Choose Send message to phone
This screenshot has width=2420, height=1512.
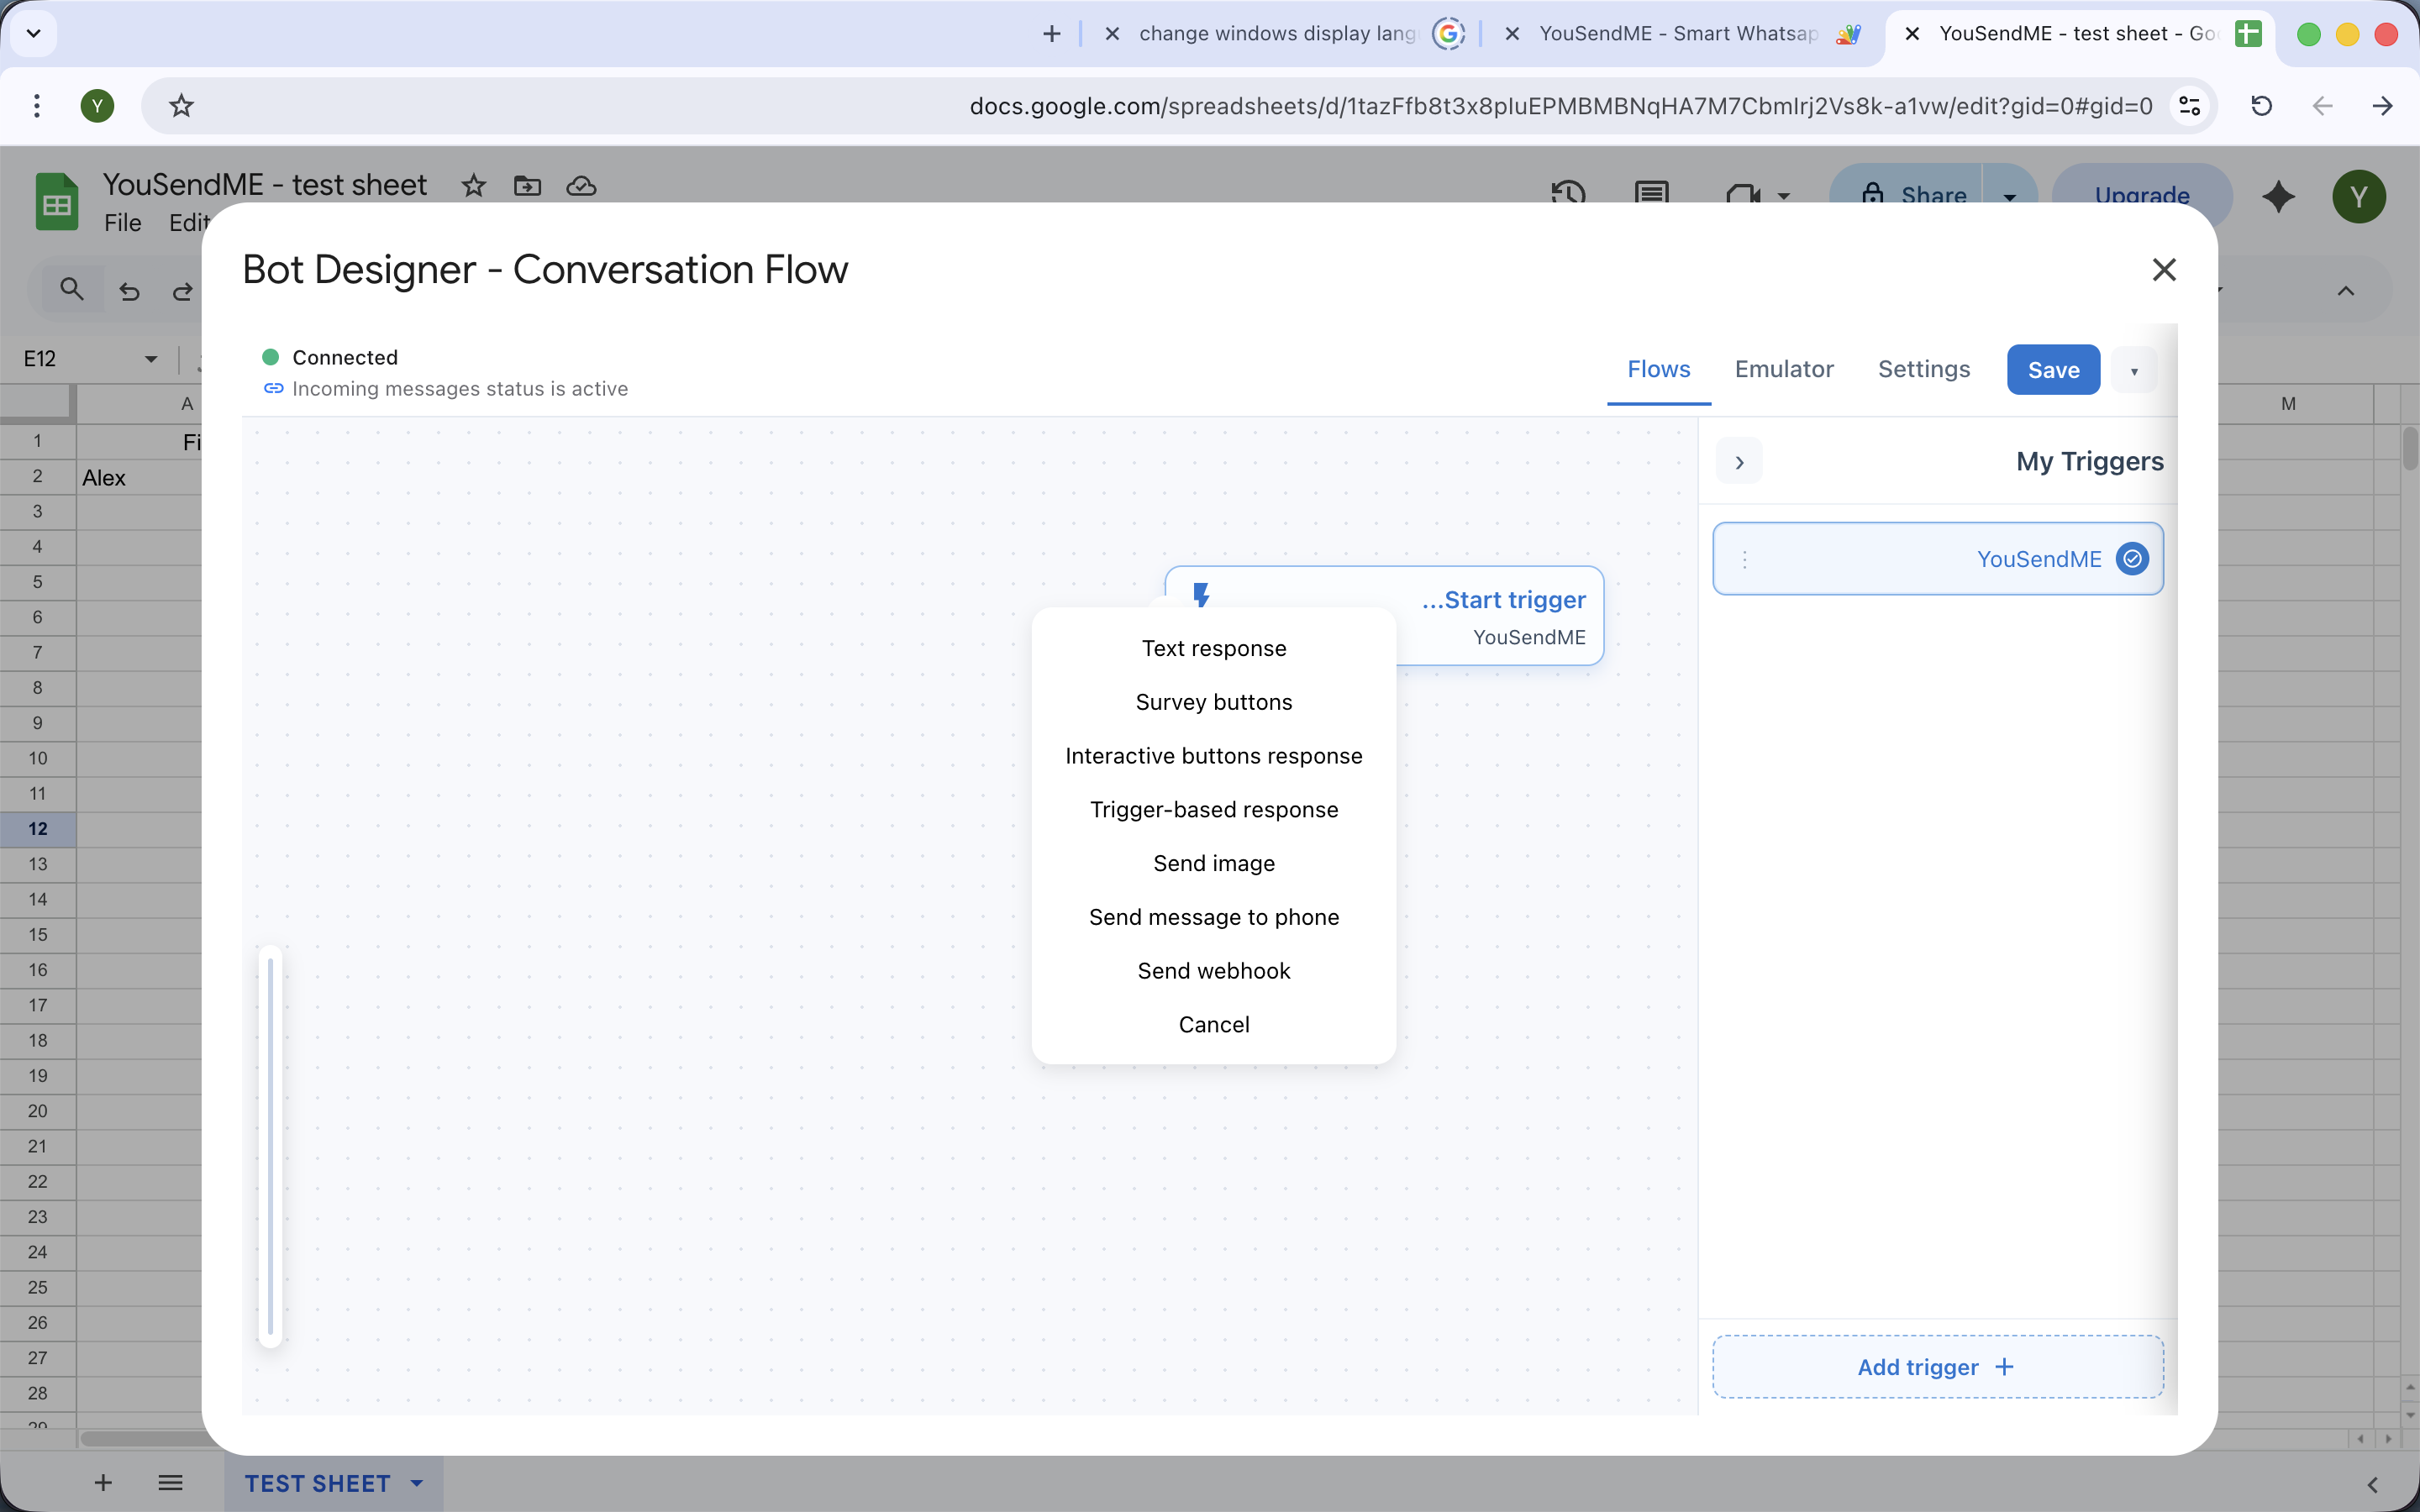point(1214,917)
